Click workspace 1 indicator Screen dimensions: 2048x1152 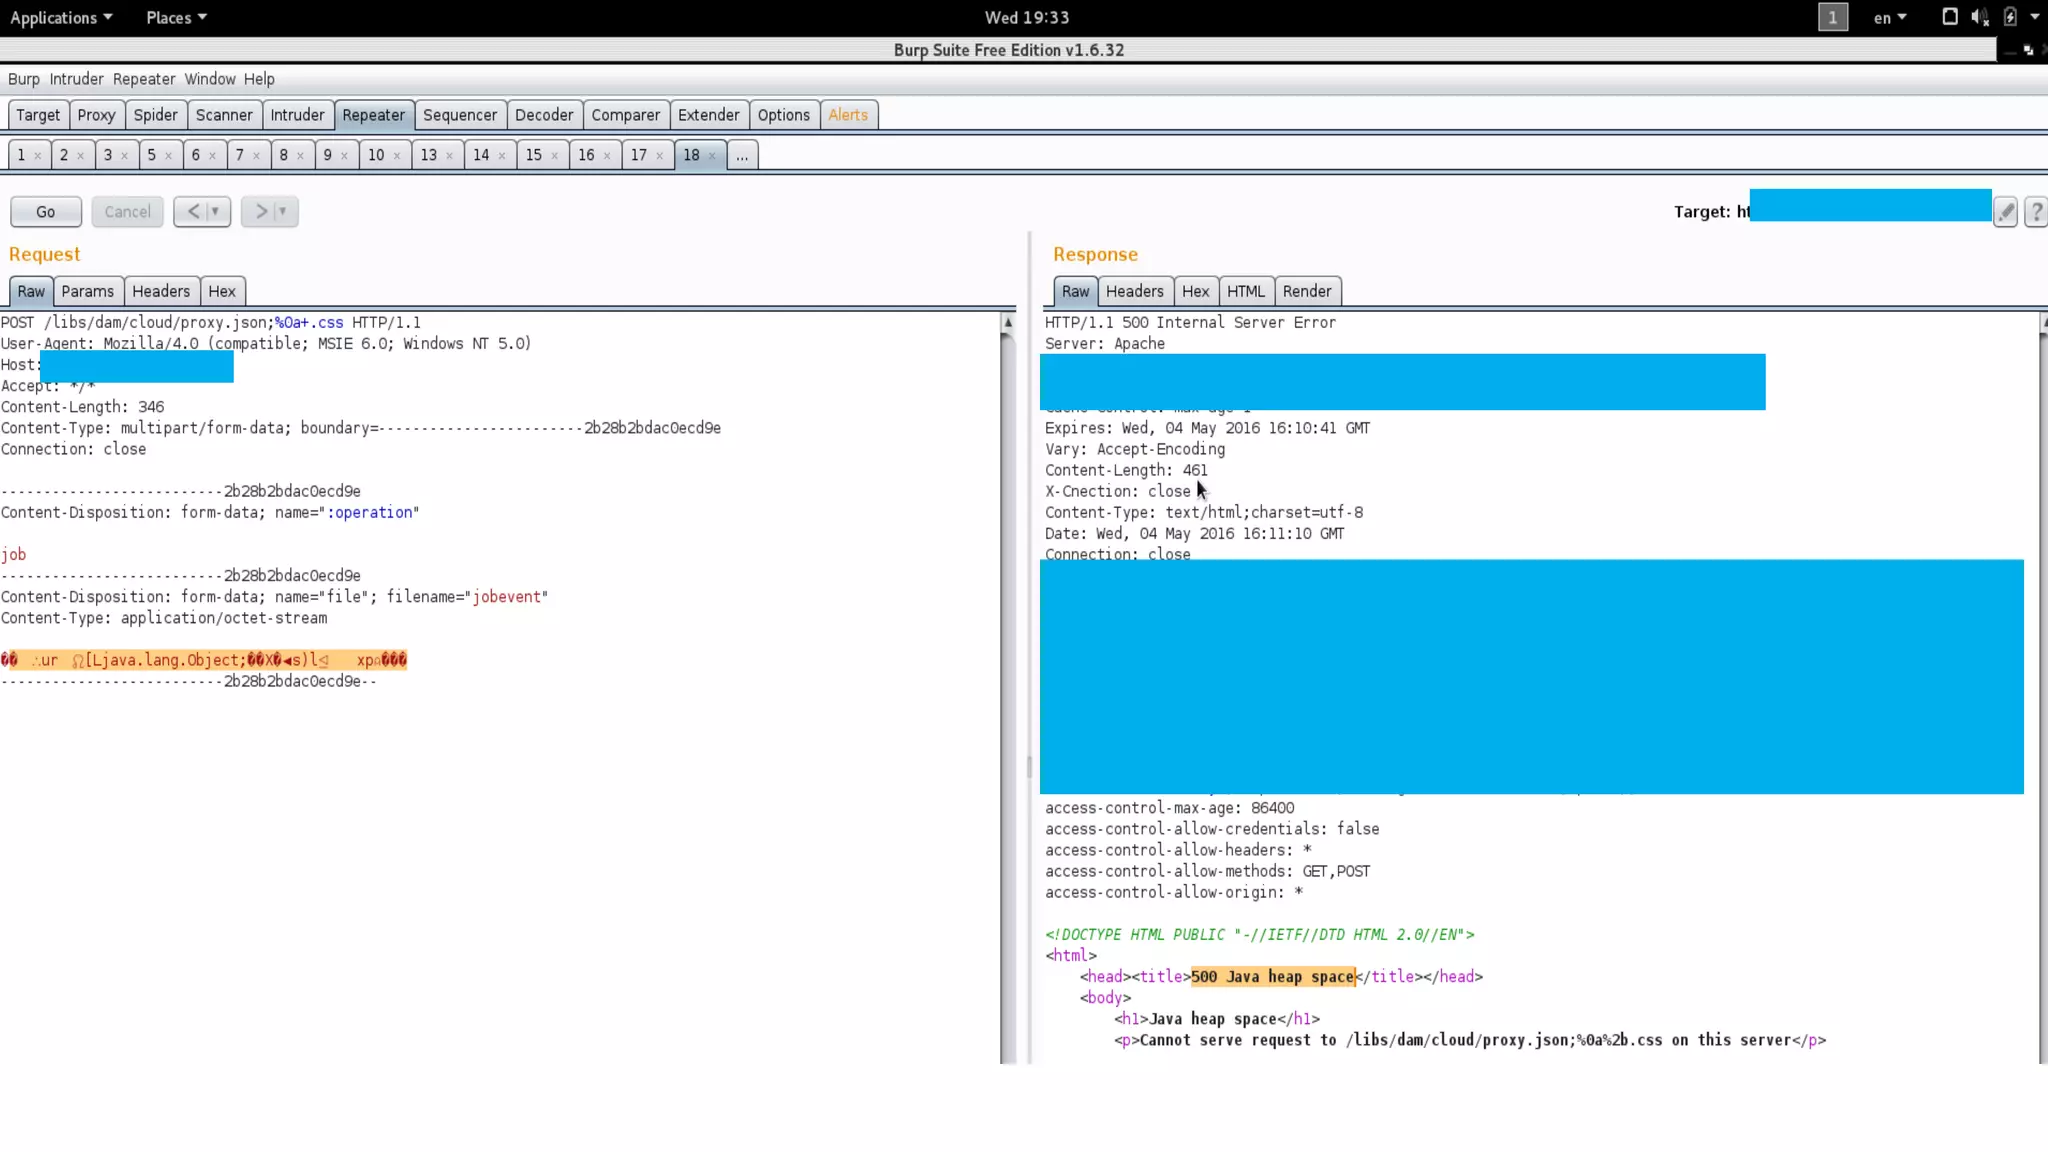click(x=1832, y=17)
